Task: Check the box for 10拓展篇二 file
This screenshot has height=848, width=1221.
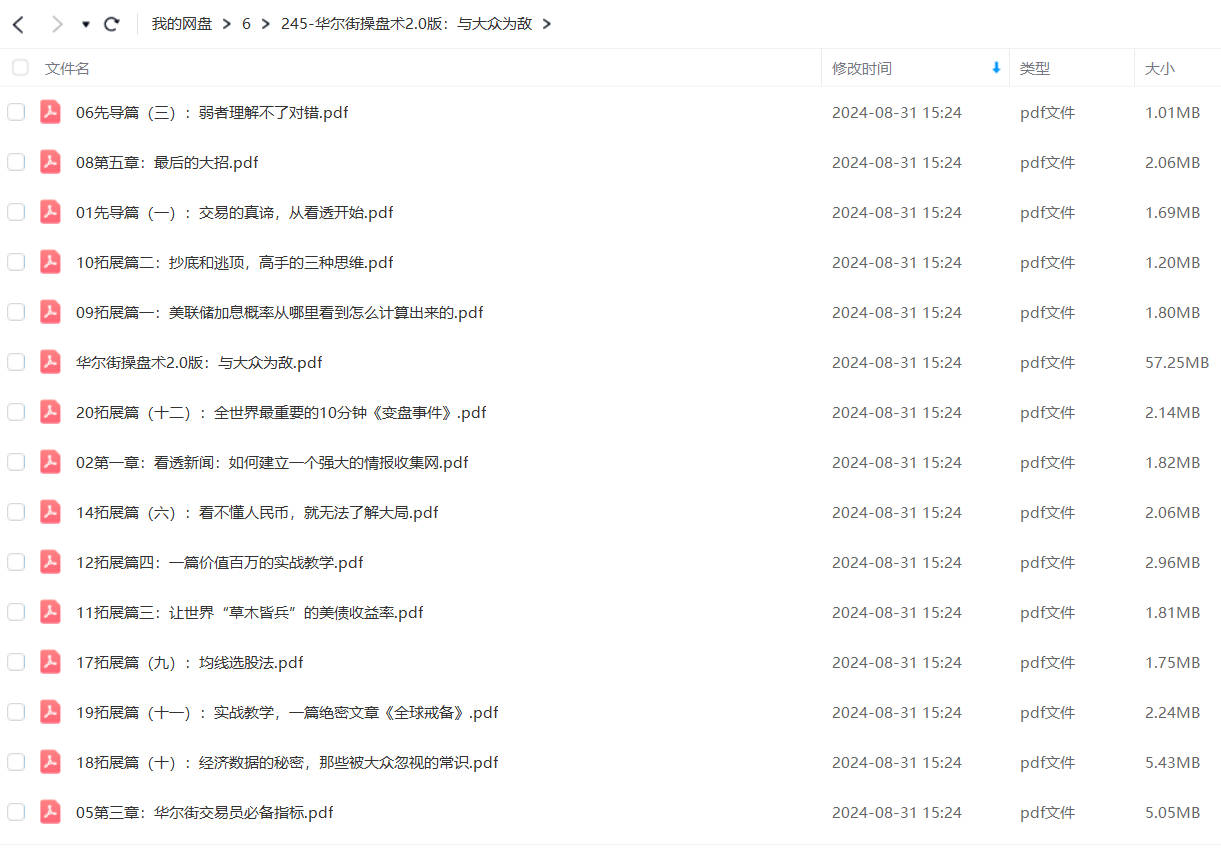Action: click(x=16, y=262)
